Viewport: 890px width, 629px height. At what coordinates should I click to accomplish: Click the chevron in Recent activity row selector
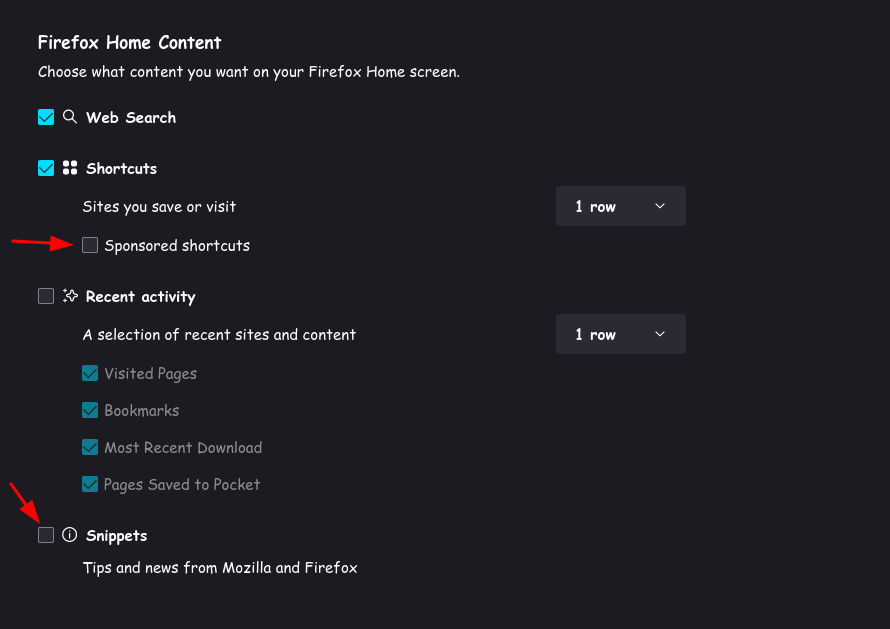[660, 334]
